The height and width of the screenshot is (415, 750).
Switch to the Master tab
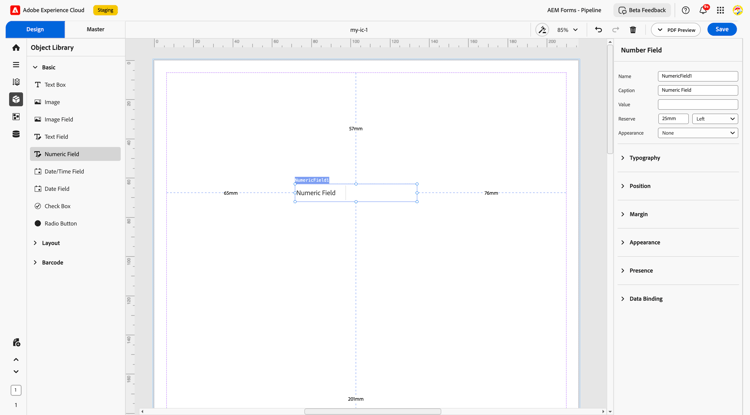tap(95, 30)
